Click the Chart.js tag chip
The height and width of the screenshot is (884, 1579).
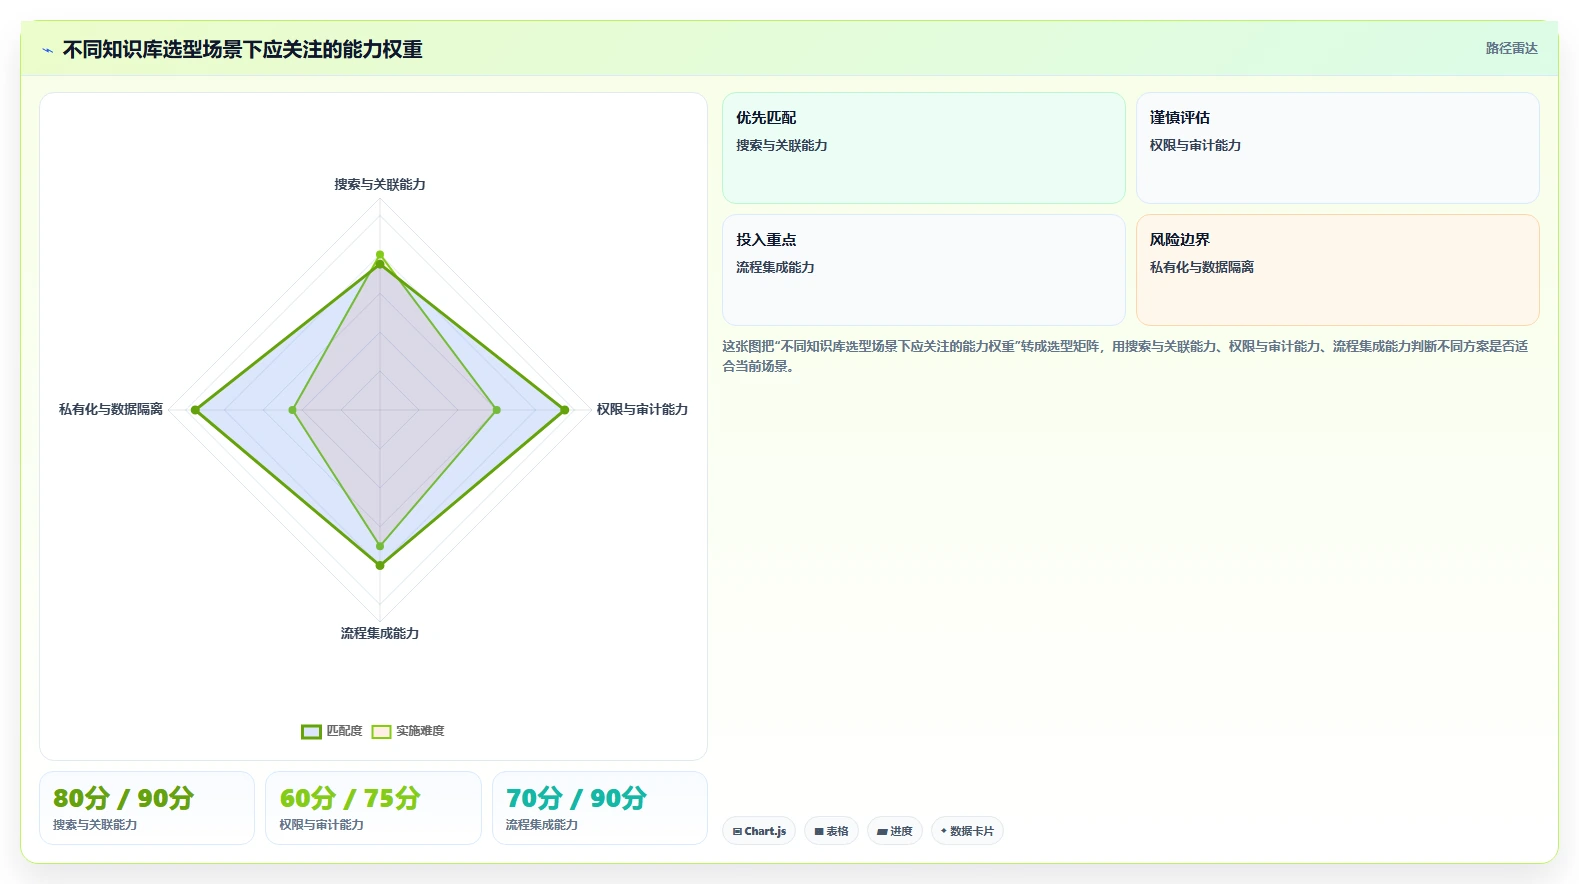tap(759, 831)
